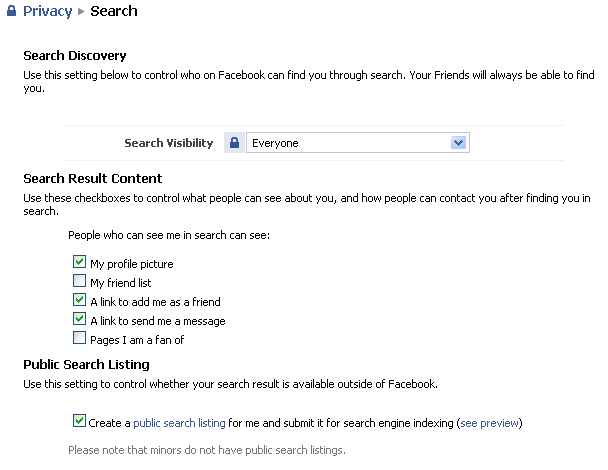Check the Pages I am a fan of box
This screenshot has width=608, height=470.
[x=79, y=338]
